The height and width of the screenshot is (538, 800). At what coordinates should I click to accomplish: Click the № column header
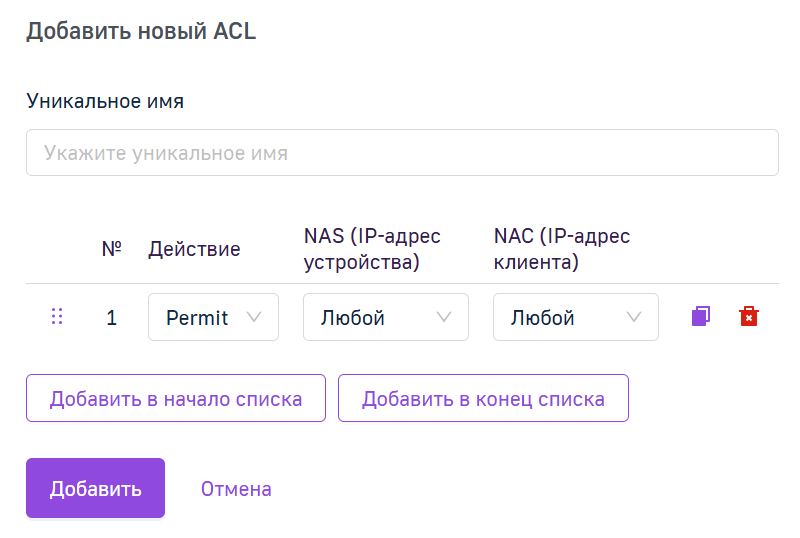pyautogui.click(x=112, y=249)
